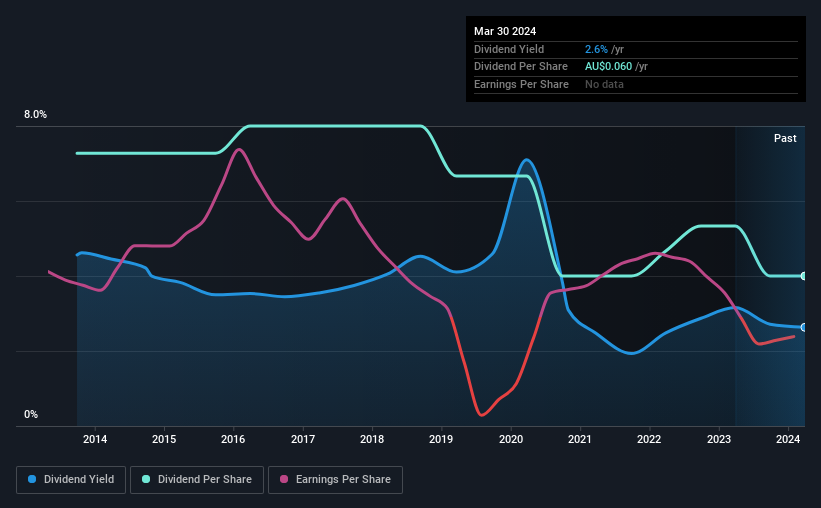Click the teal Dividend Per Share legend dot

146,479
